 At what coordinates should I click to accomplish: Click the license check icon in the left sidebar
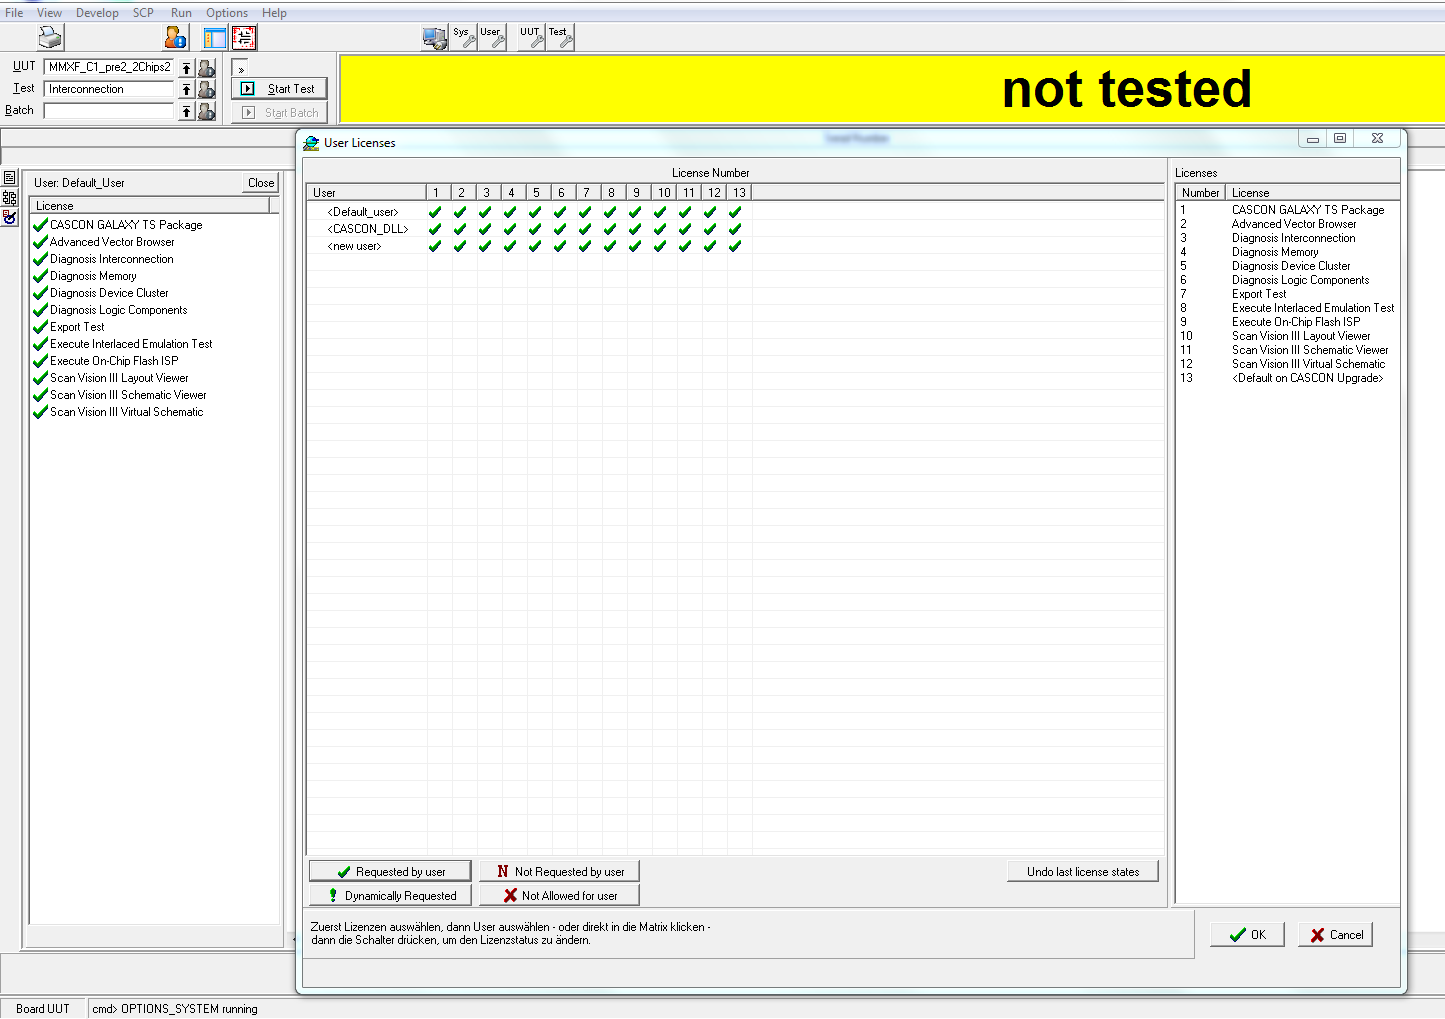tap(10, 216)
